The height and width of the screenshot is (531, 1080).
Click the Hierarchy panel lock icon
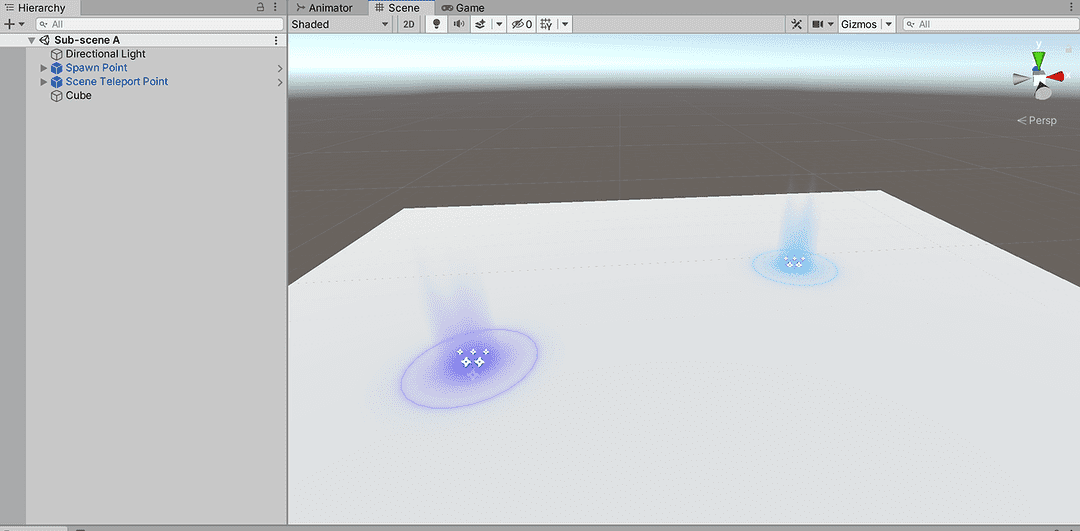261,8
